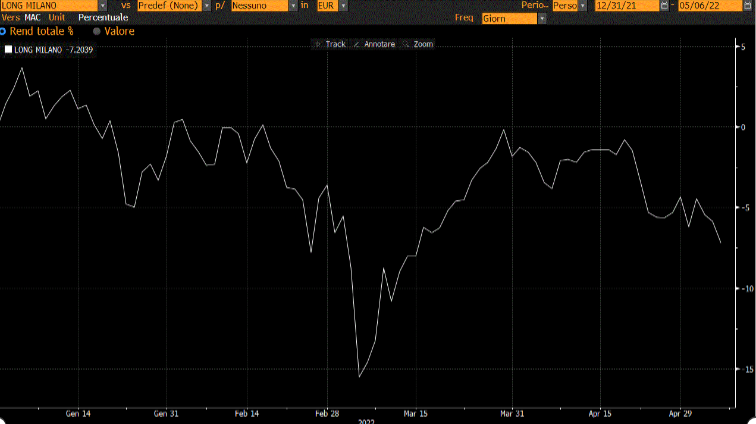Activate the Track crosshair tool
The image size is (756, 424).
pyautogui.click(x=329, y=44)
